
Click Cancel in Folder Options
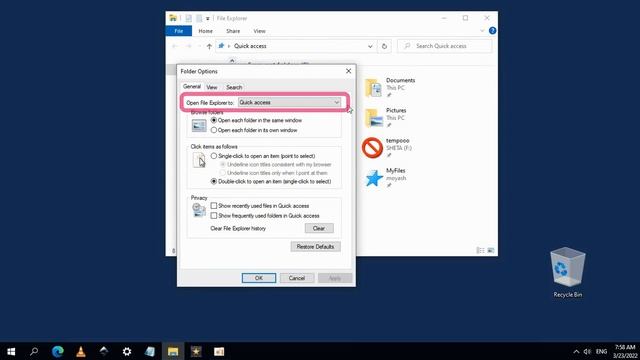[297, 278]
